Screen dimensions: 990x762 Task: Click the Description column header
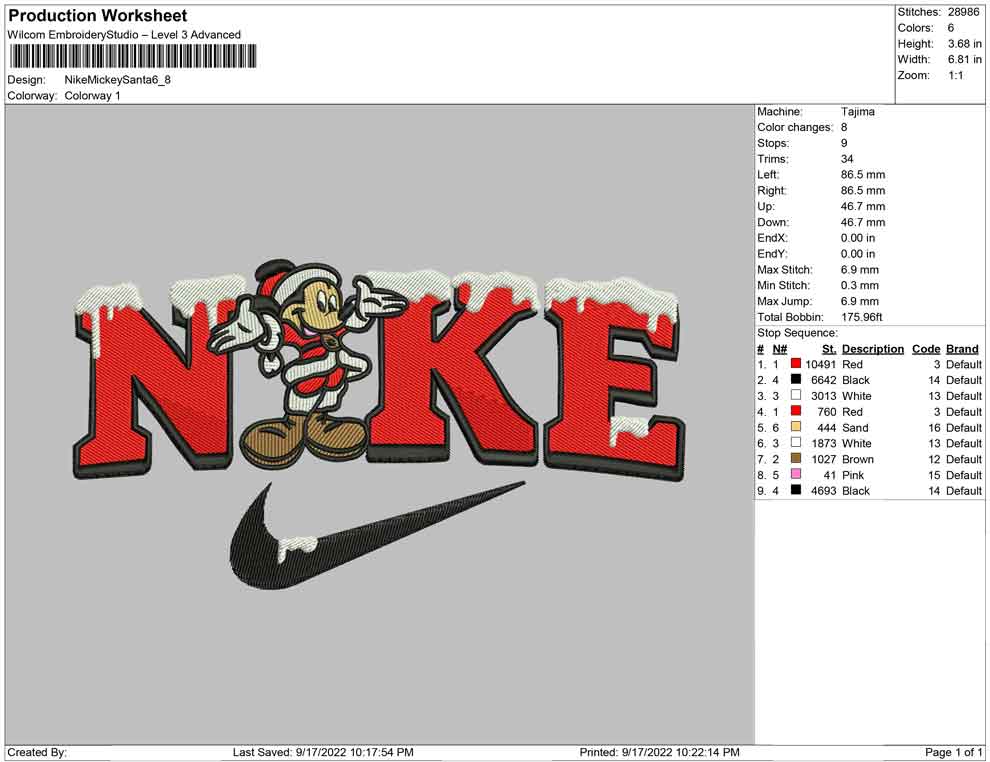pos(873,349)
